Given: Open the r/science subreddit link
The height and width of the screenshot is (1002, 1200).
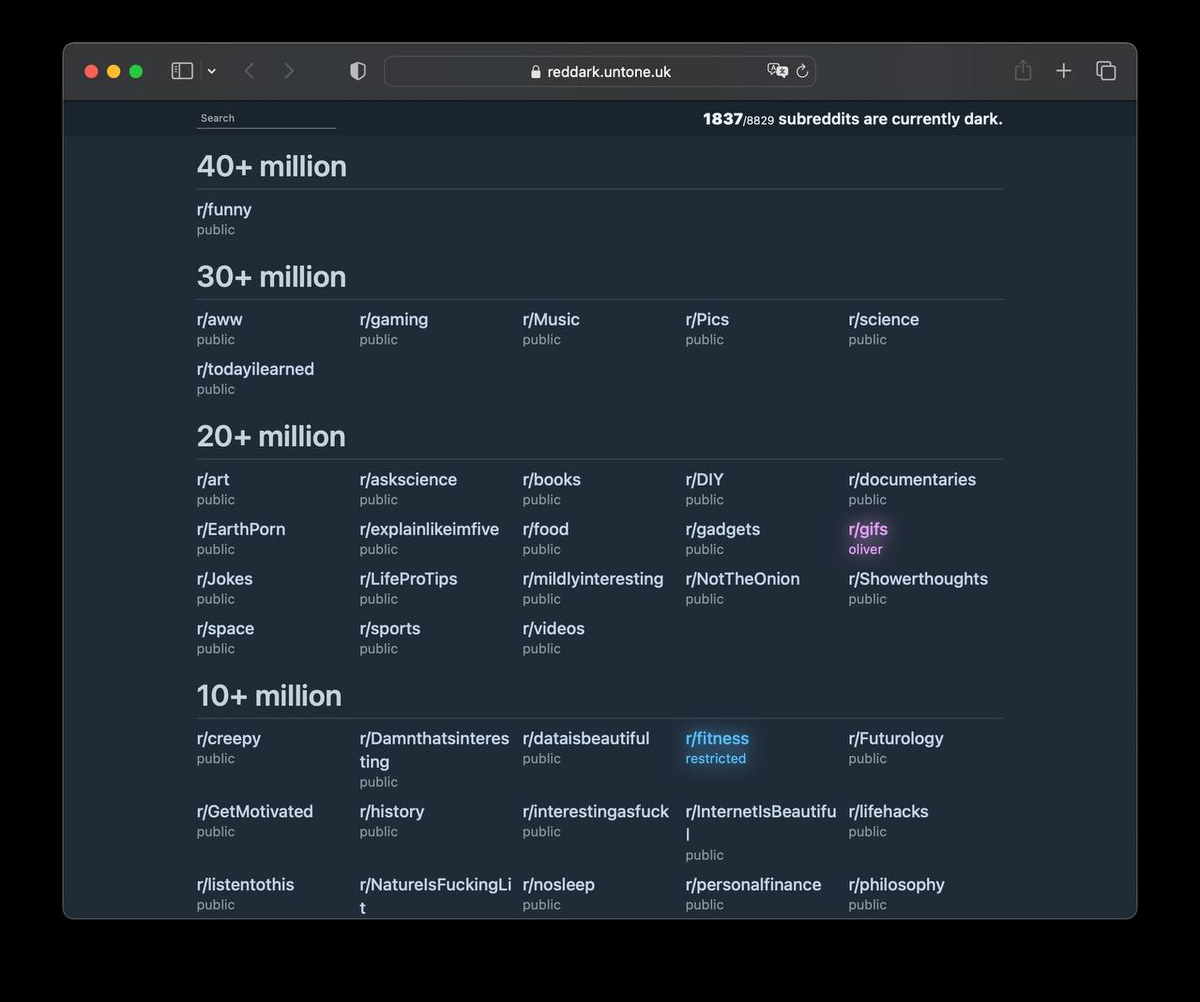Looking at the screenshot, I should click(x=884, y=320).
